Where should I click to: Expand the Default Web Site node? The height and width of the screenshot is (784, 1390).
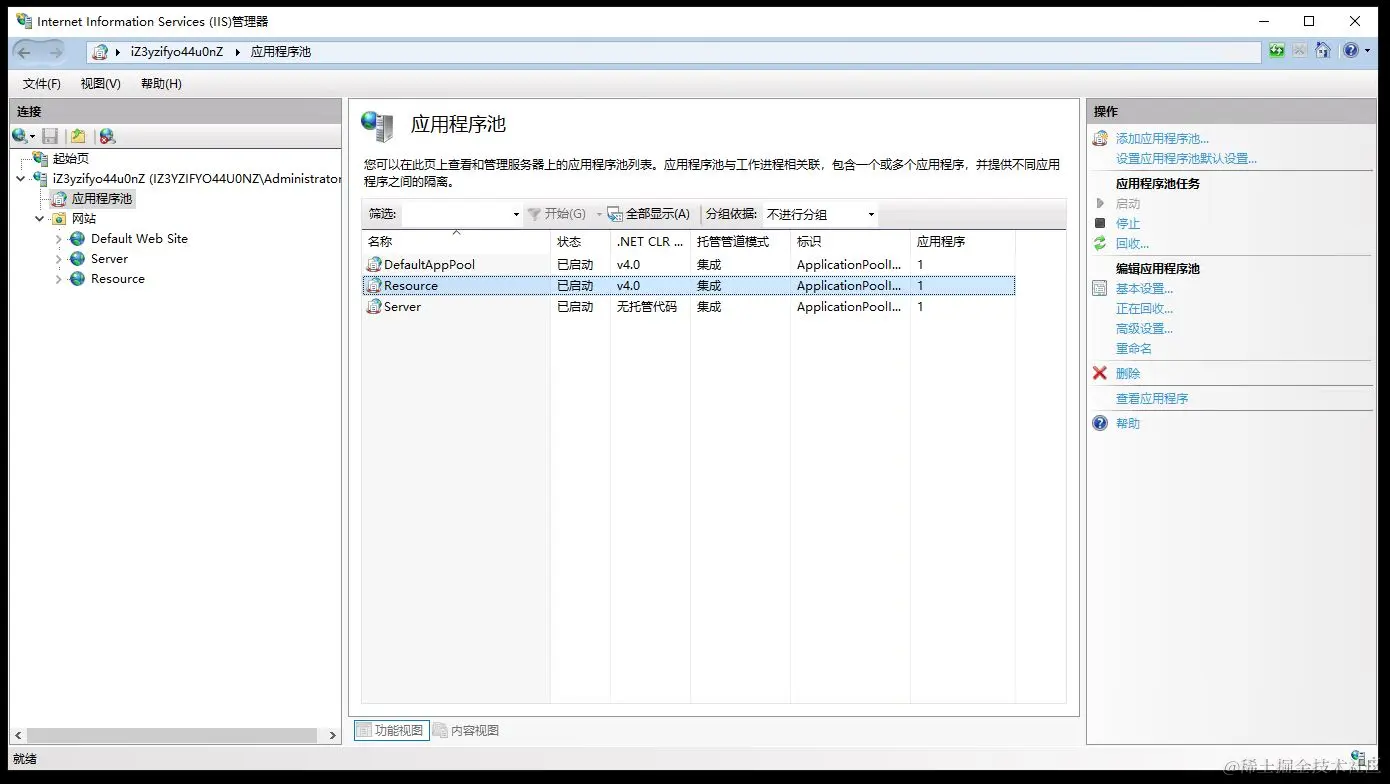[x=59, y=239]
